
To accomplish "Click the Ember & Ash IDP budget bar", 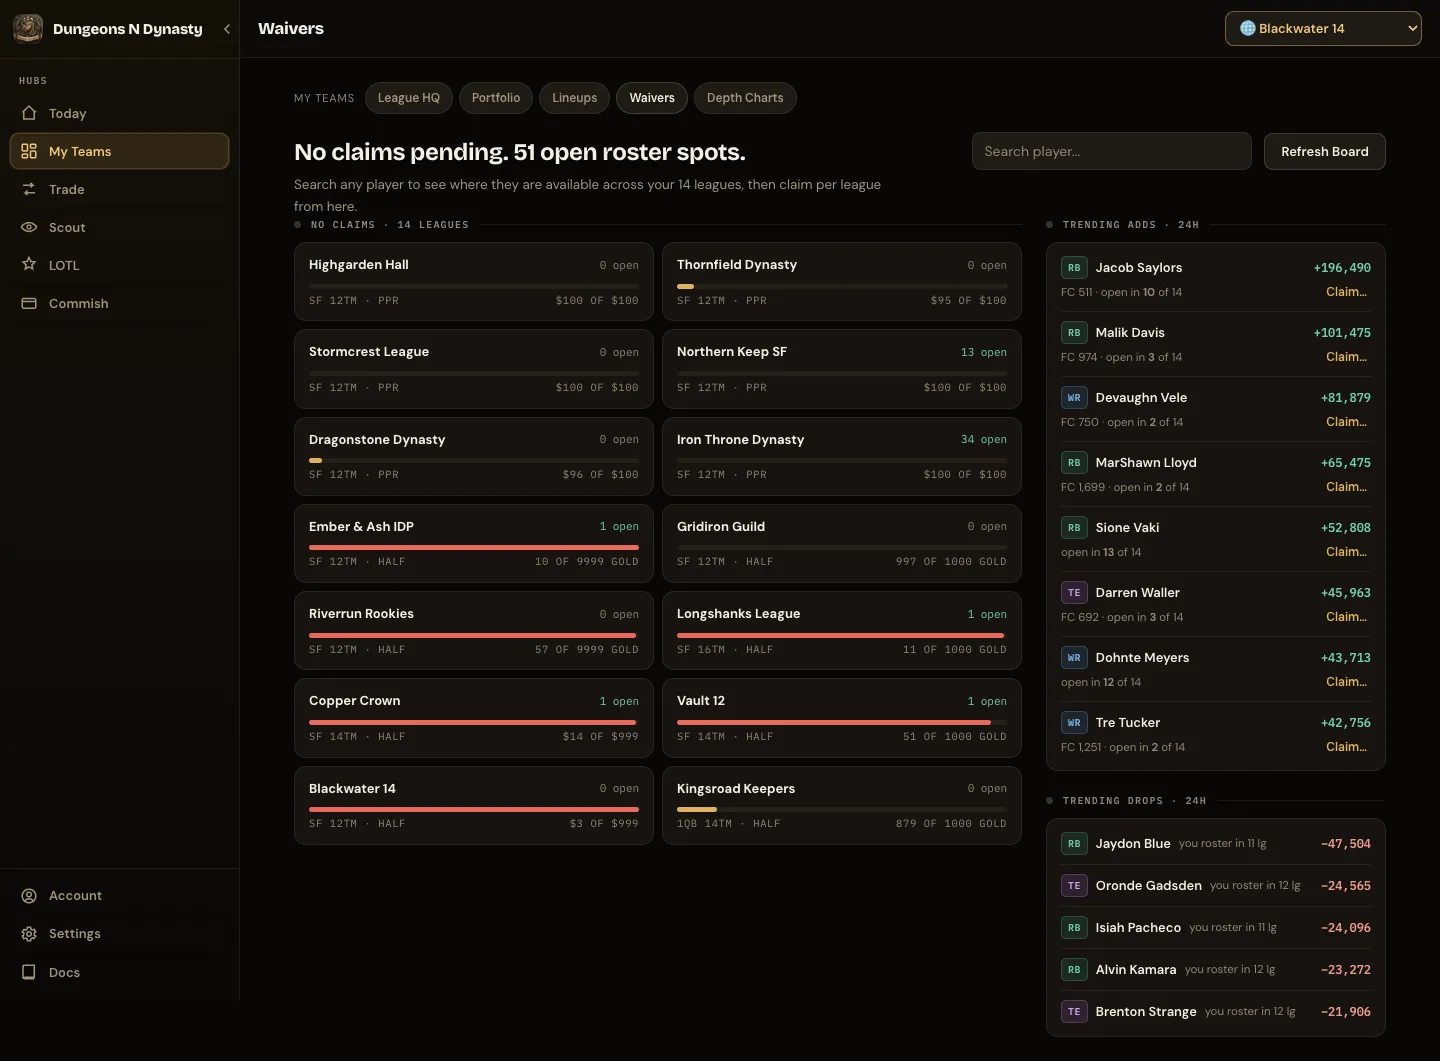I will [474, 547].
